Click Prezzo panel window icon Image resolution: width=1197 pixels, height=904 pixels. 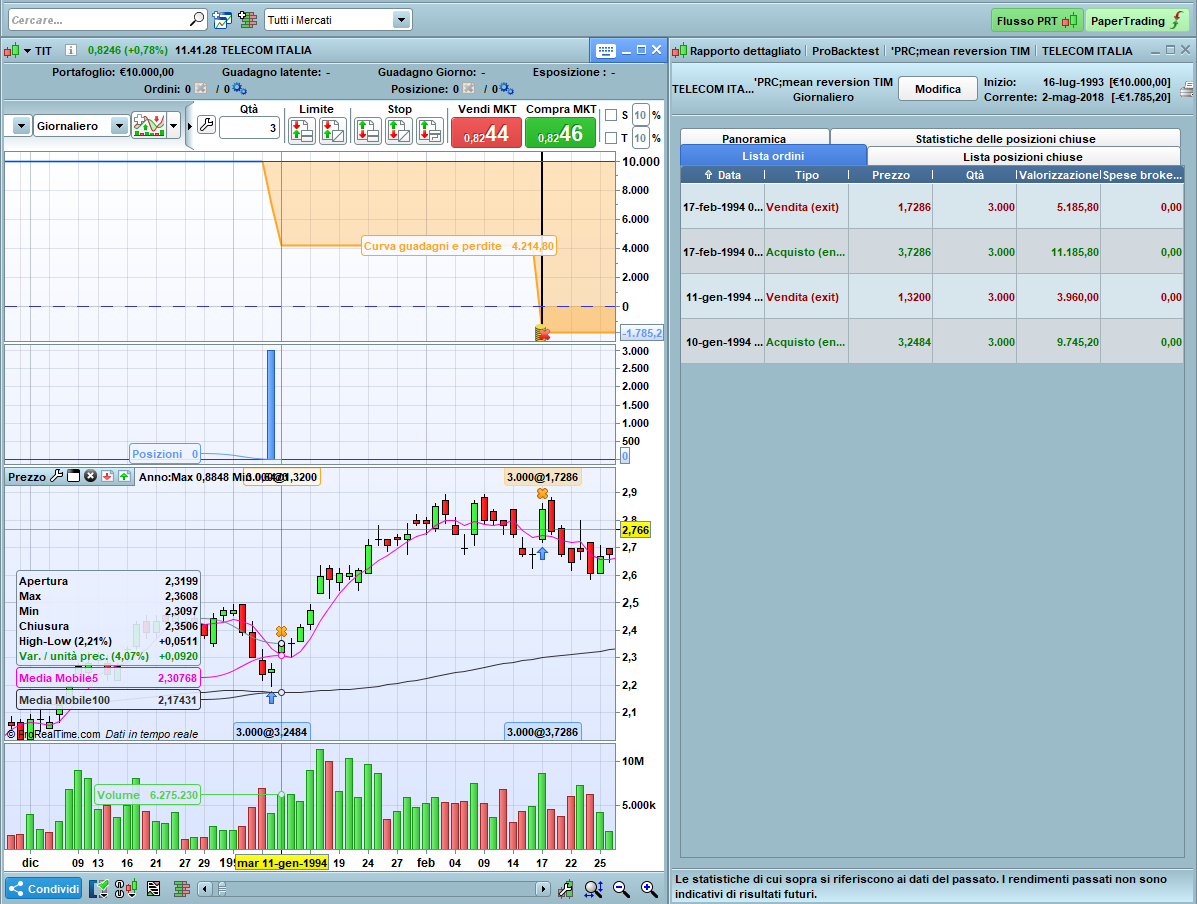point(73,476)
